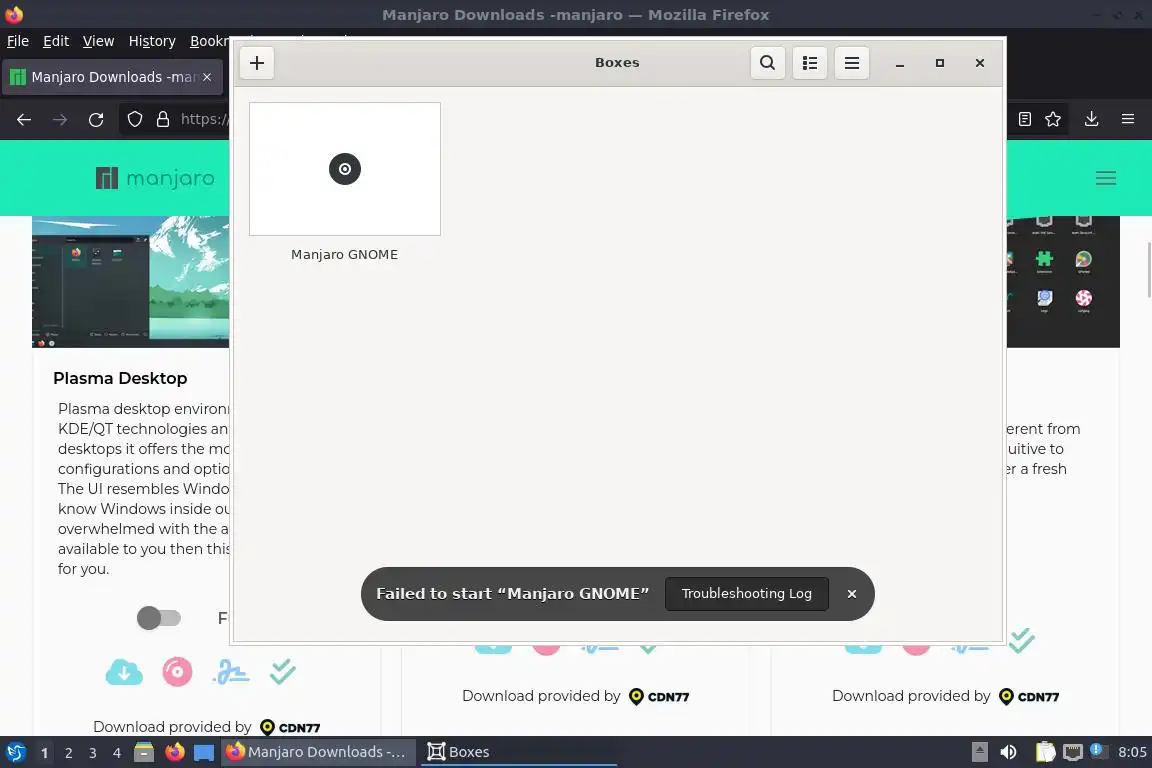This screenshot has width=1152, height=768.
Task: Create a new box with plus button
Action: [256, 63]
